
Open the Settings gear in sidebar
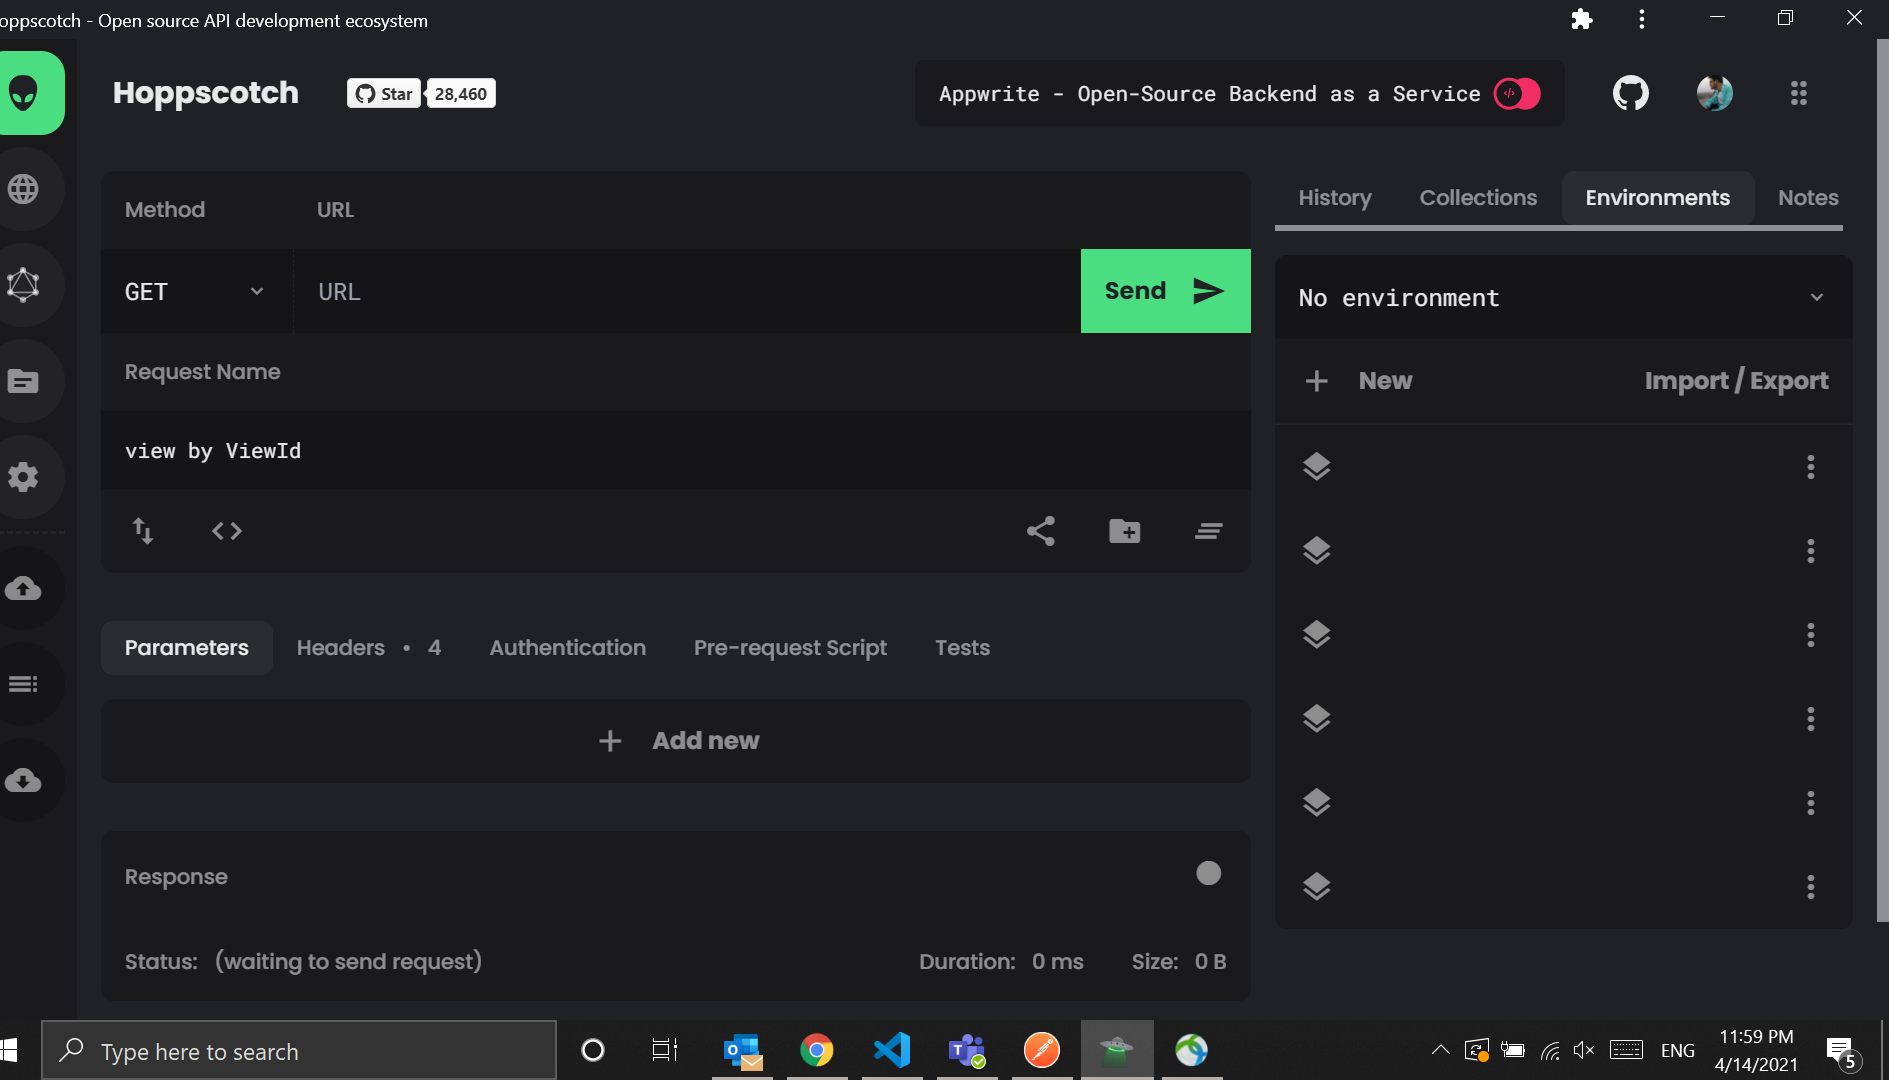pos(23,477)
